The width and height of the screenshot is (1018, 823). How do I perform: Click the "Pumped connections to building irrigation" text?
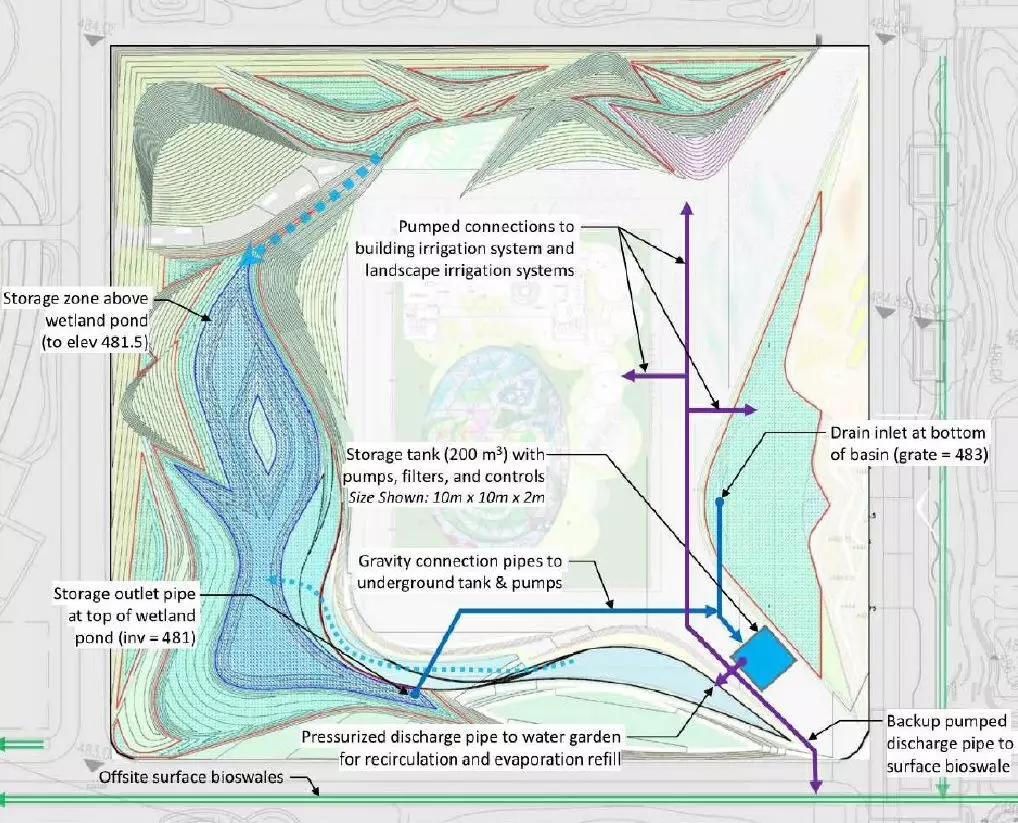pyautogui.click(x=487, y=248)
